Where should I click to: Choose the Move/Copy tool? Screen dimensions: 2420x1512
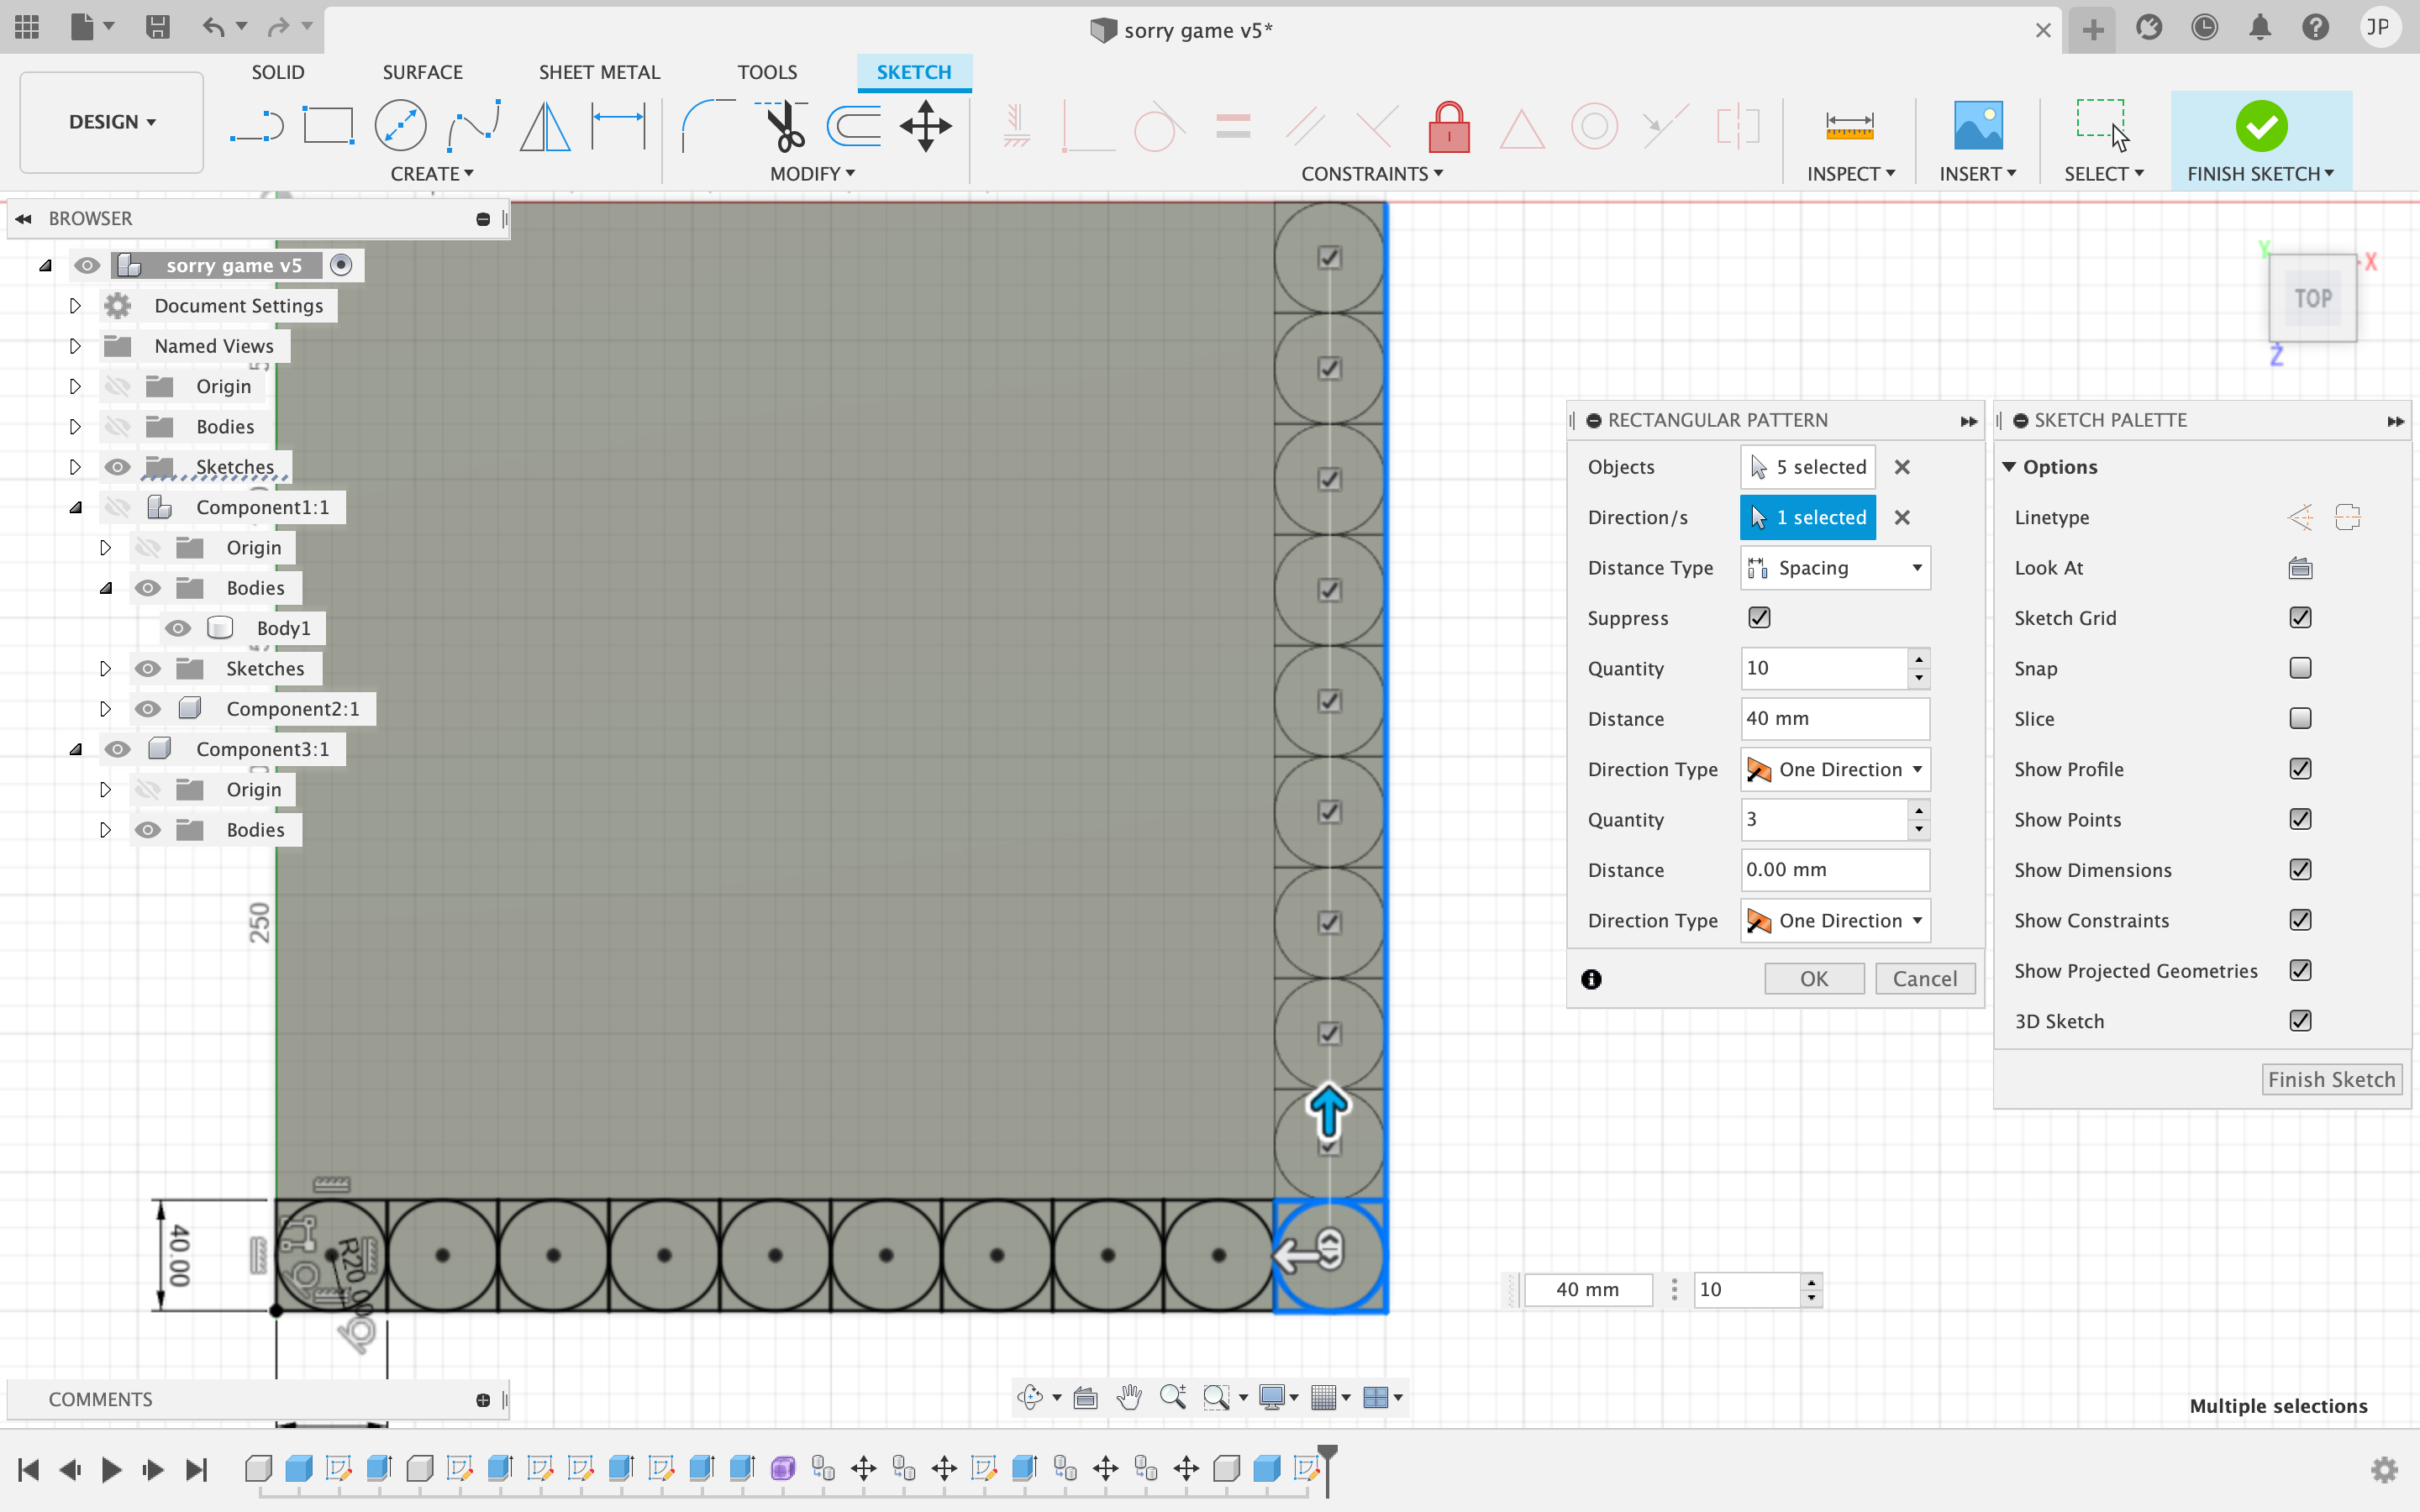(926, 127)
